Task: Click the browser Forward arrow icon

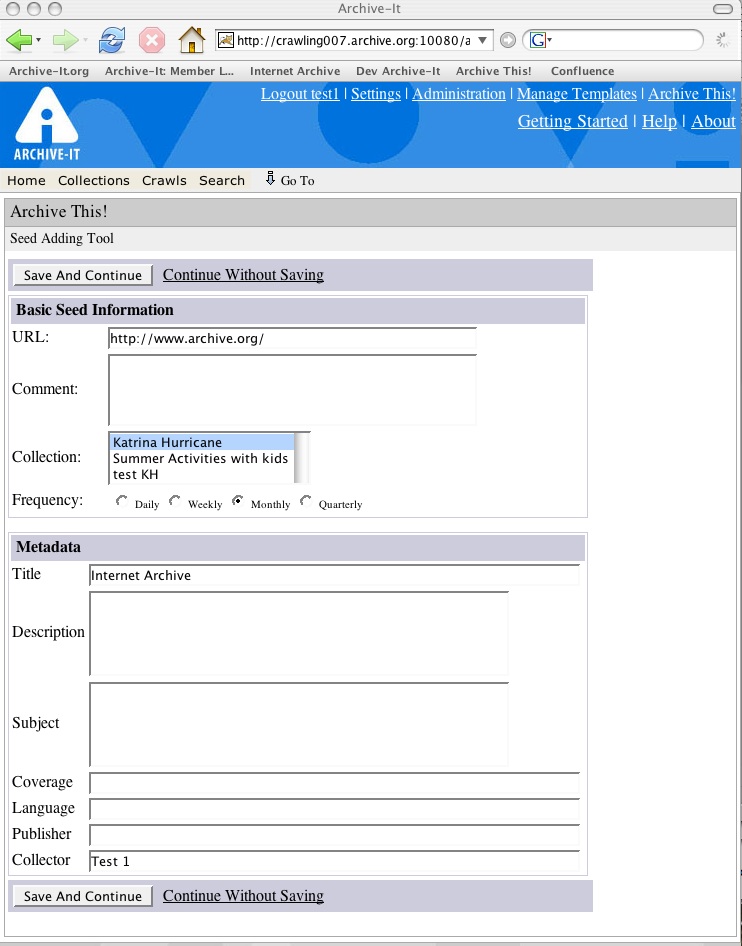Action: [65, 40]
